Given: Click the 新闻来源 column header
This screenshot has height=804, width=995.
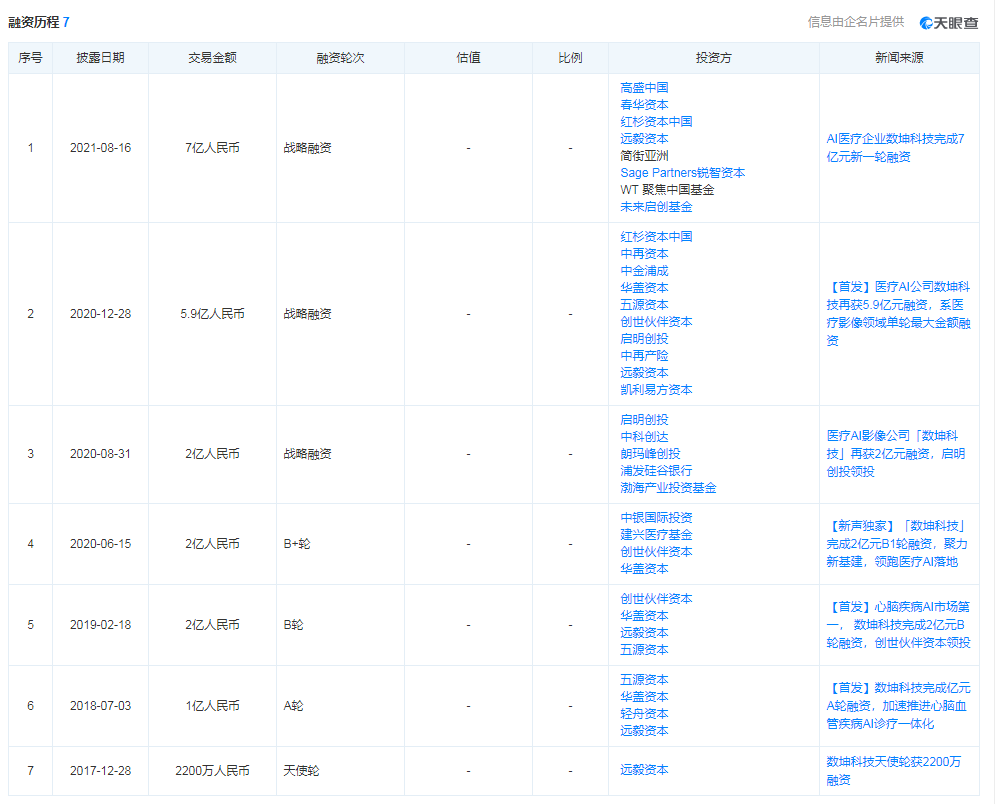Looking at the screenshot, I should pos(899,58).
